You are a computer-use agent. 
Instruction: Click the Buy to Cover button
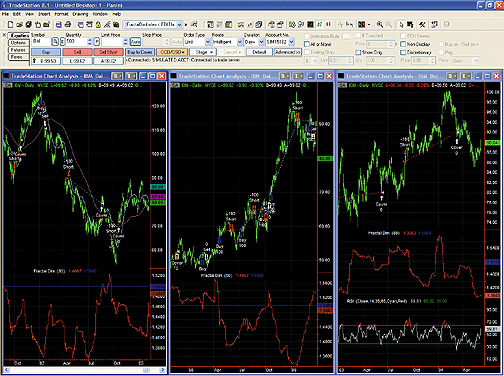point(140,52)
